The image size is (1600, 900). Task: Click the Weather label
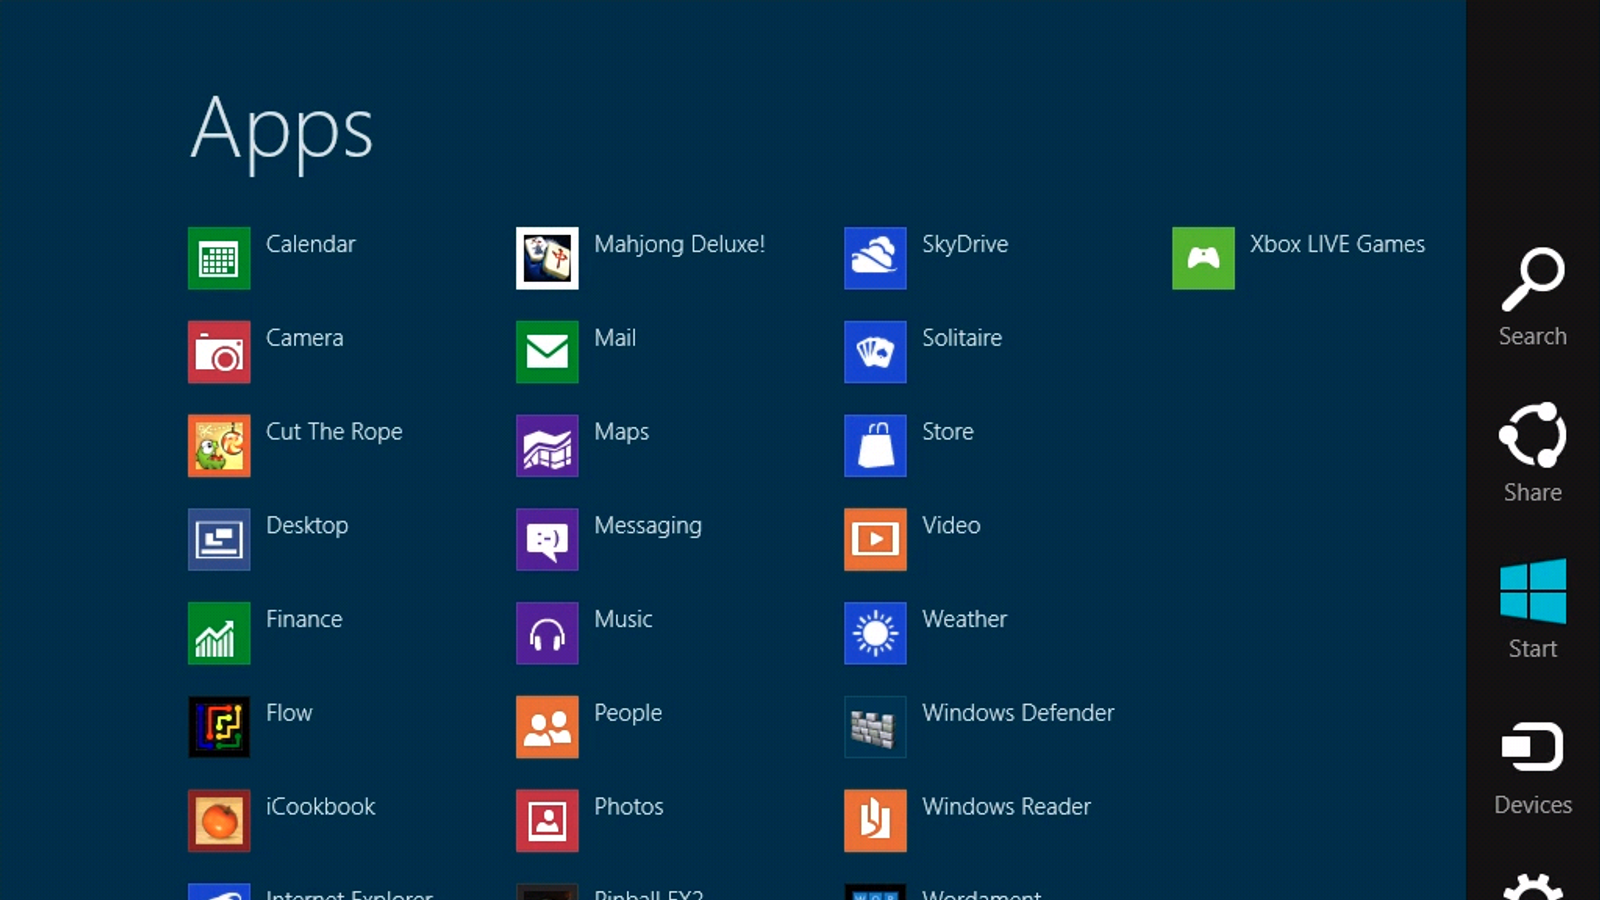[965, 619]
